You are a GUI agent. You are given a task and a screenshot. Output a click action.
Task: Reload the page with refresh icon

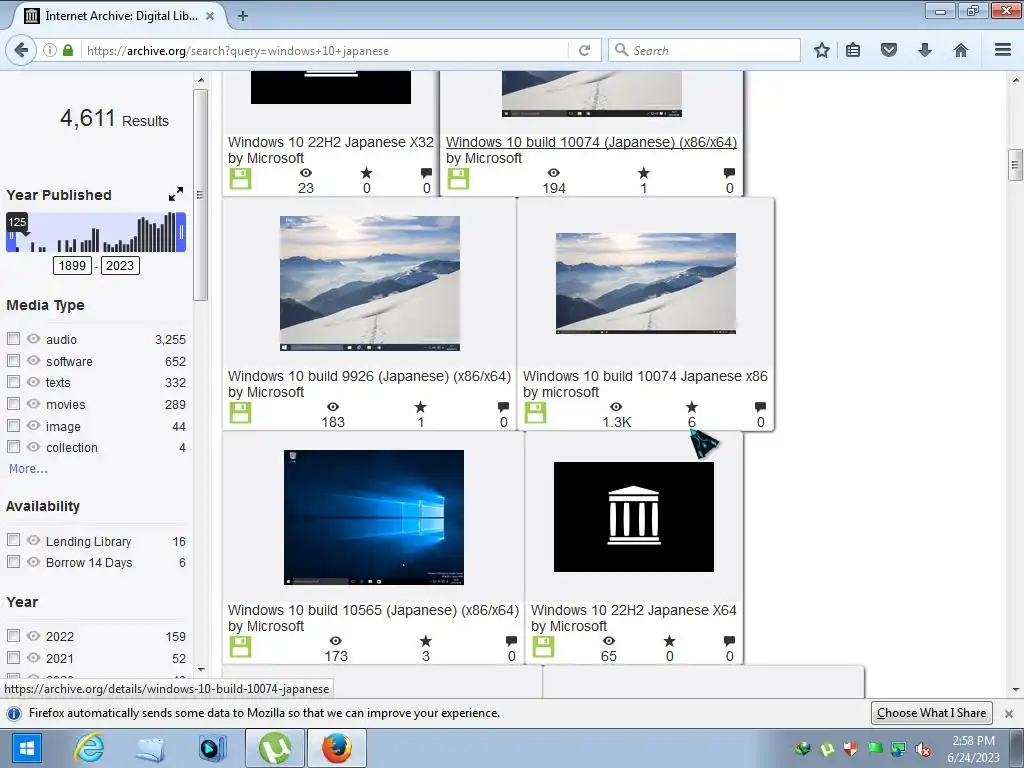pyautogui.click(x=584, y=50)
